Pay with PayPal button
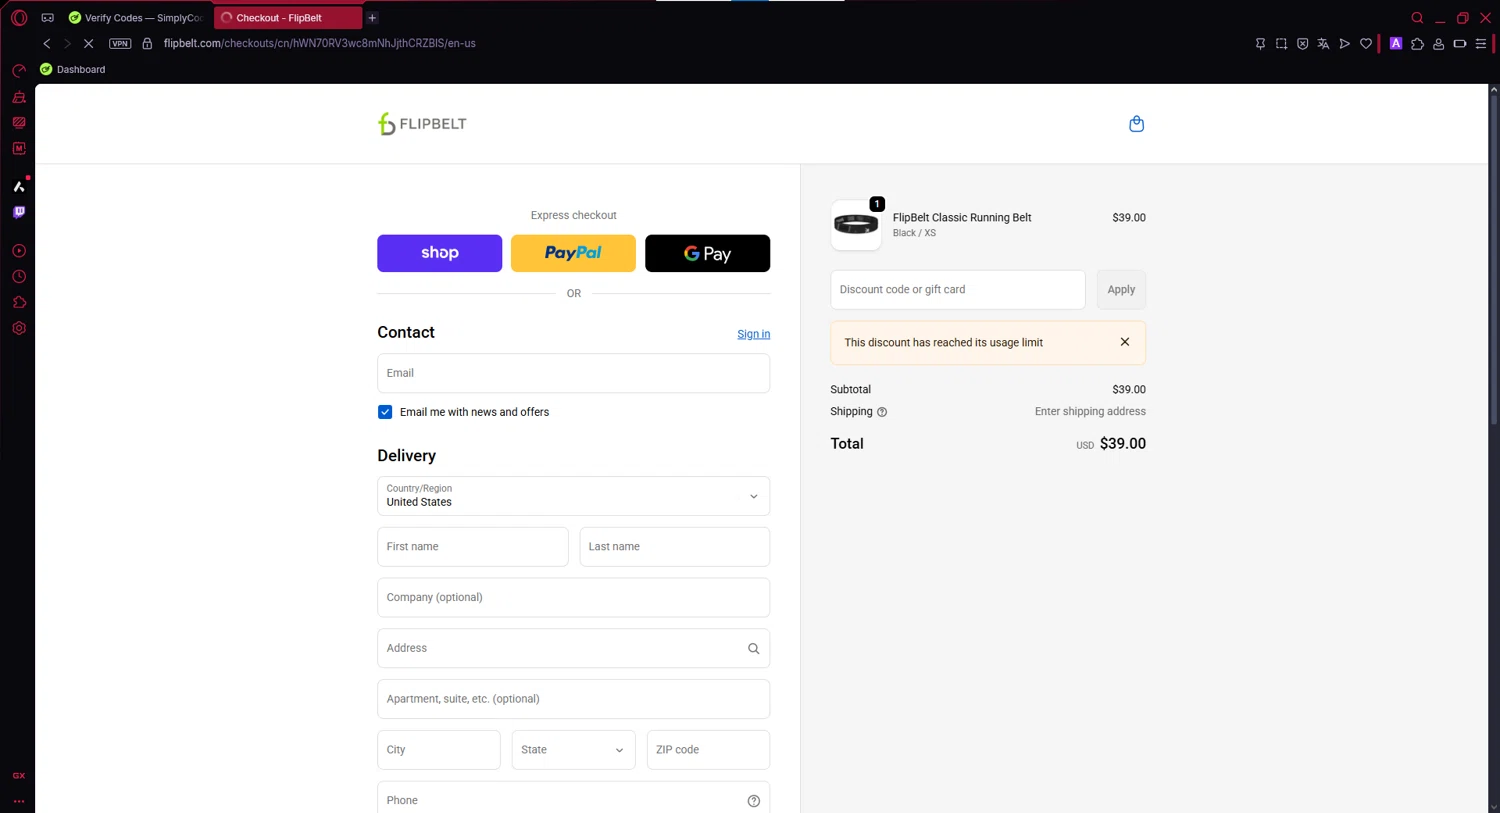 [x=573, y=253]
